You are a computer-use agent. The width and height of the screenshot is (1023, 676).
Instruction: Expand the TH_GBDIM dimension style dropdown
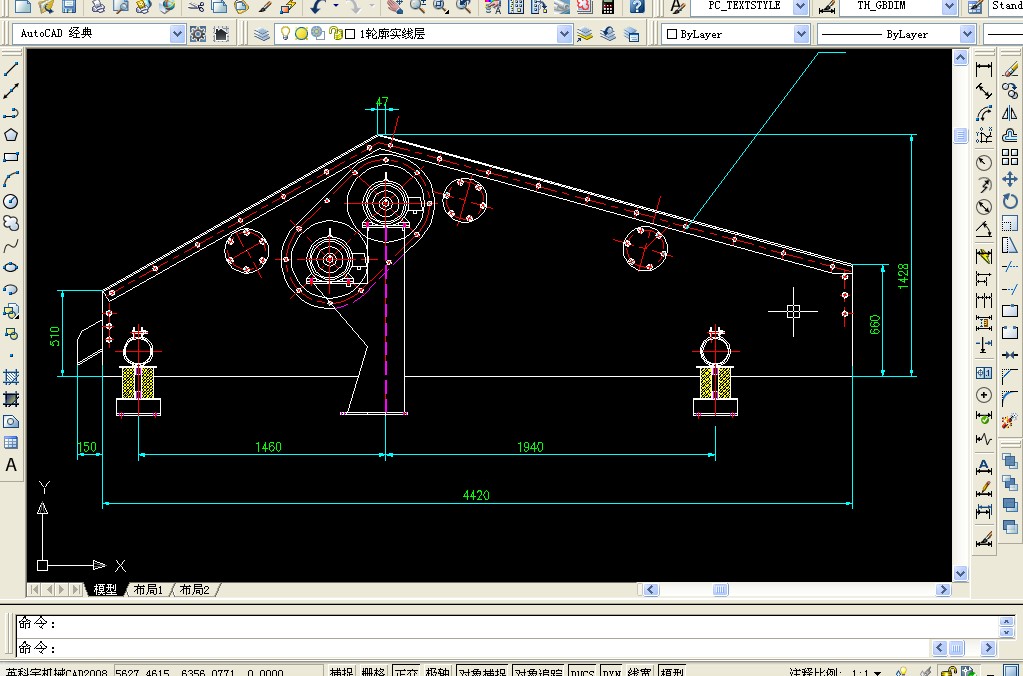(949, 7)
